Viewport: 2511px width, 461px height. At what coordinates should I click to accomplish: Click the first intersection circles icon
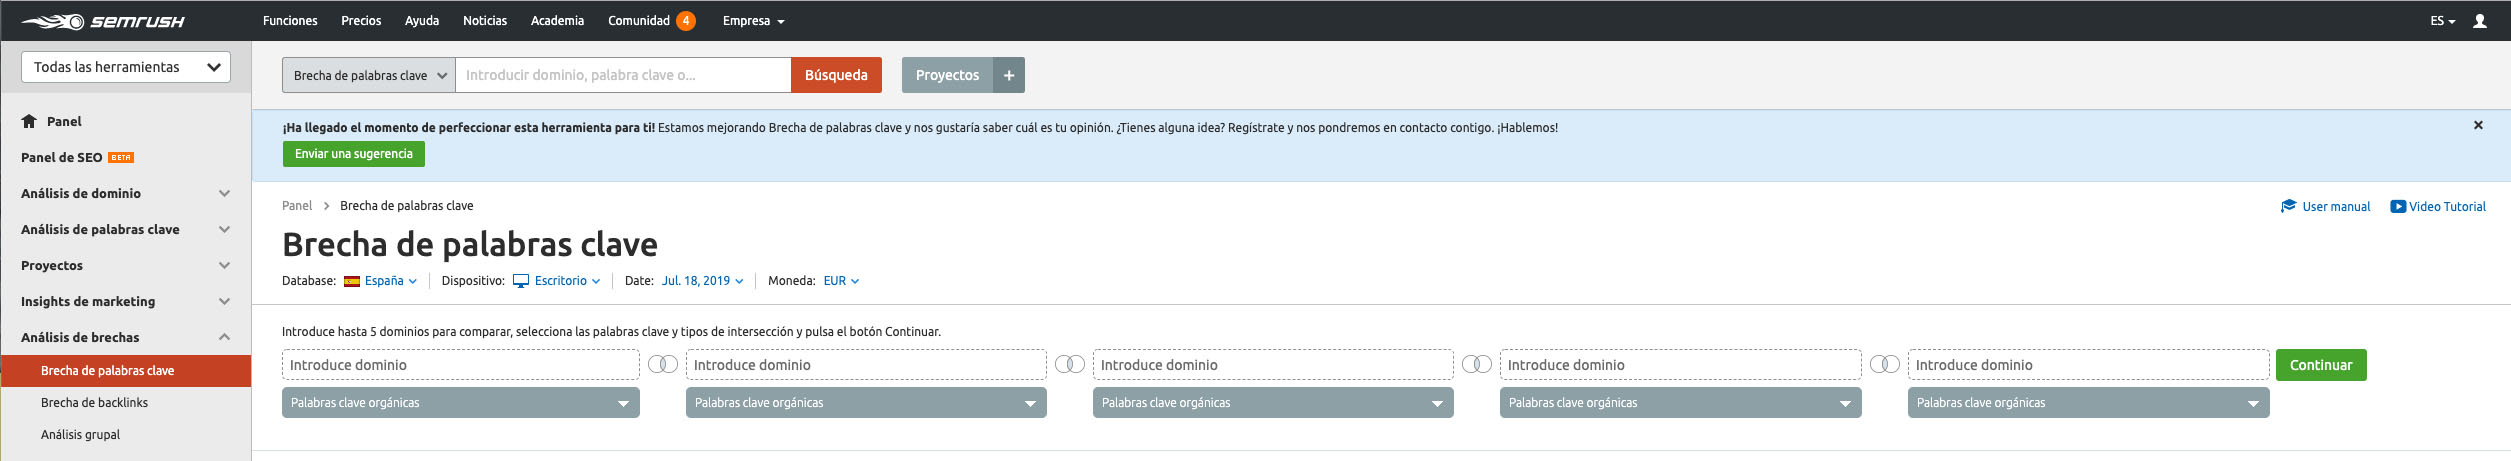tap(663, 364)
